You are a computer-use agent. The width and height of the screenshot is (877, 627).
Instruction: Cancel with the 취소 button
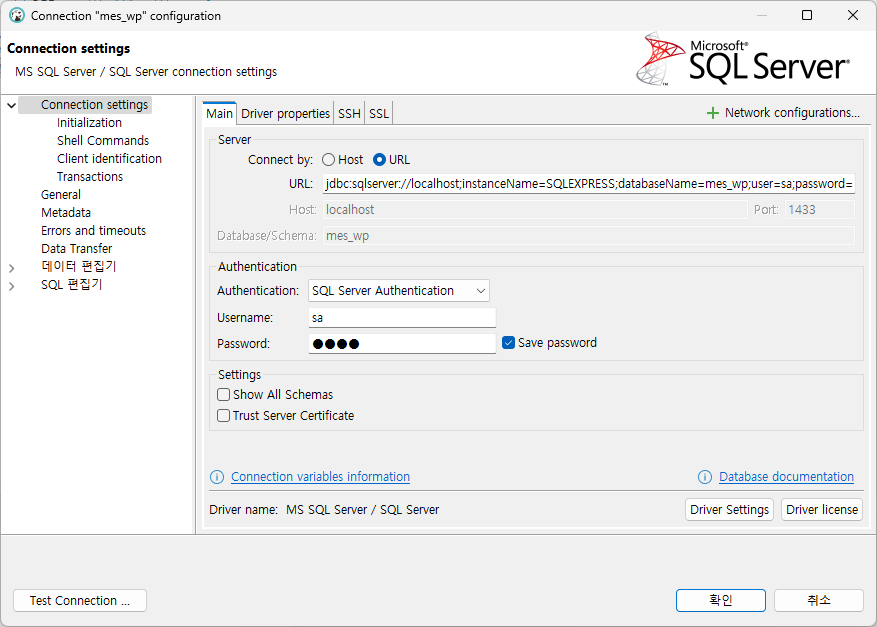[819, 600]
